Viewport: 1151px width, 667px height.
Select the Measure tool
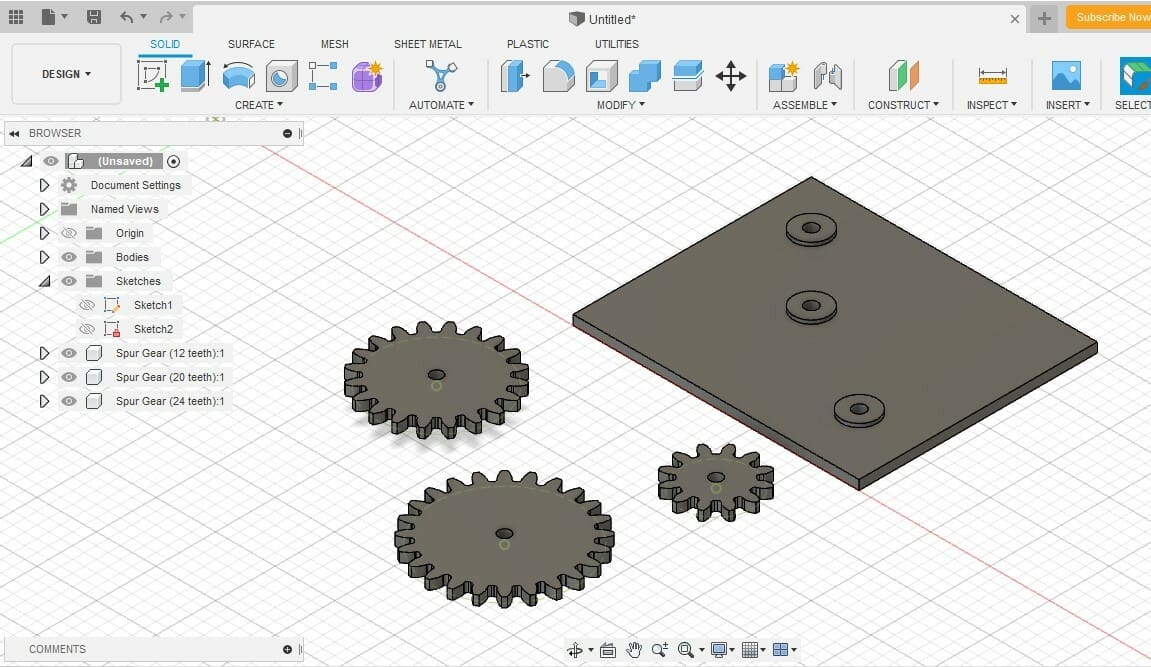click(992, 76)
